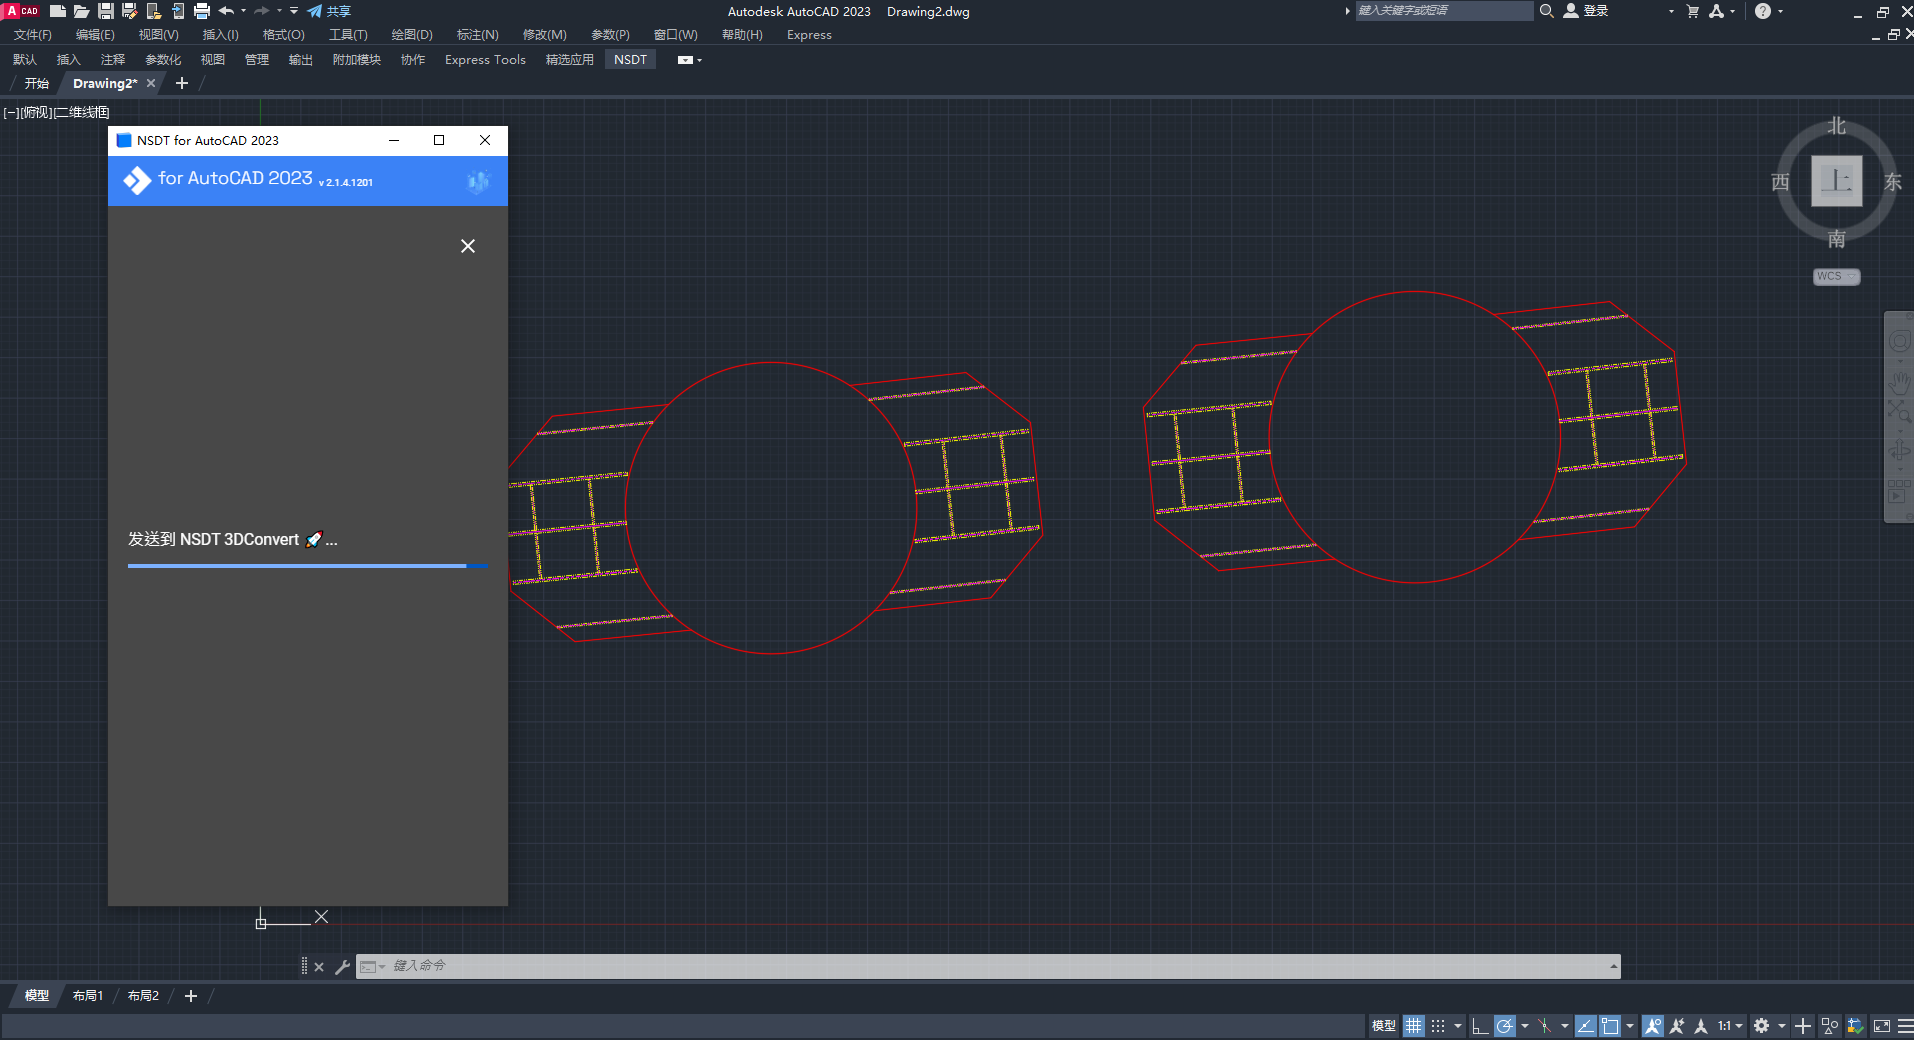Click the isolate objects icon in status bar
The height and width of the screenshot is (1040, 1914).
pos(1829,1025)
